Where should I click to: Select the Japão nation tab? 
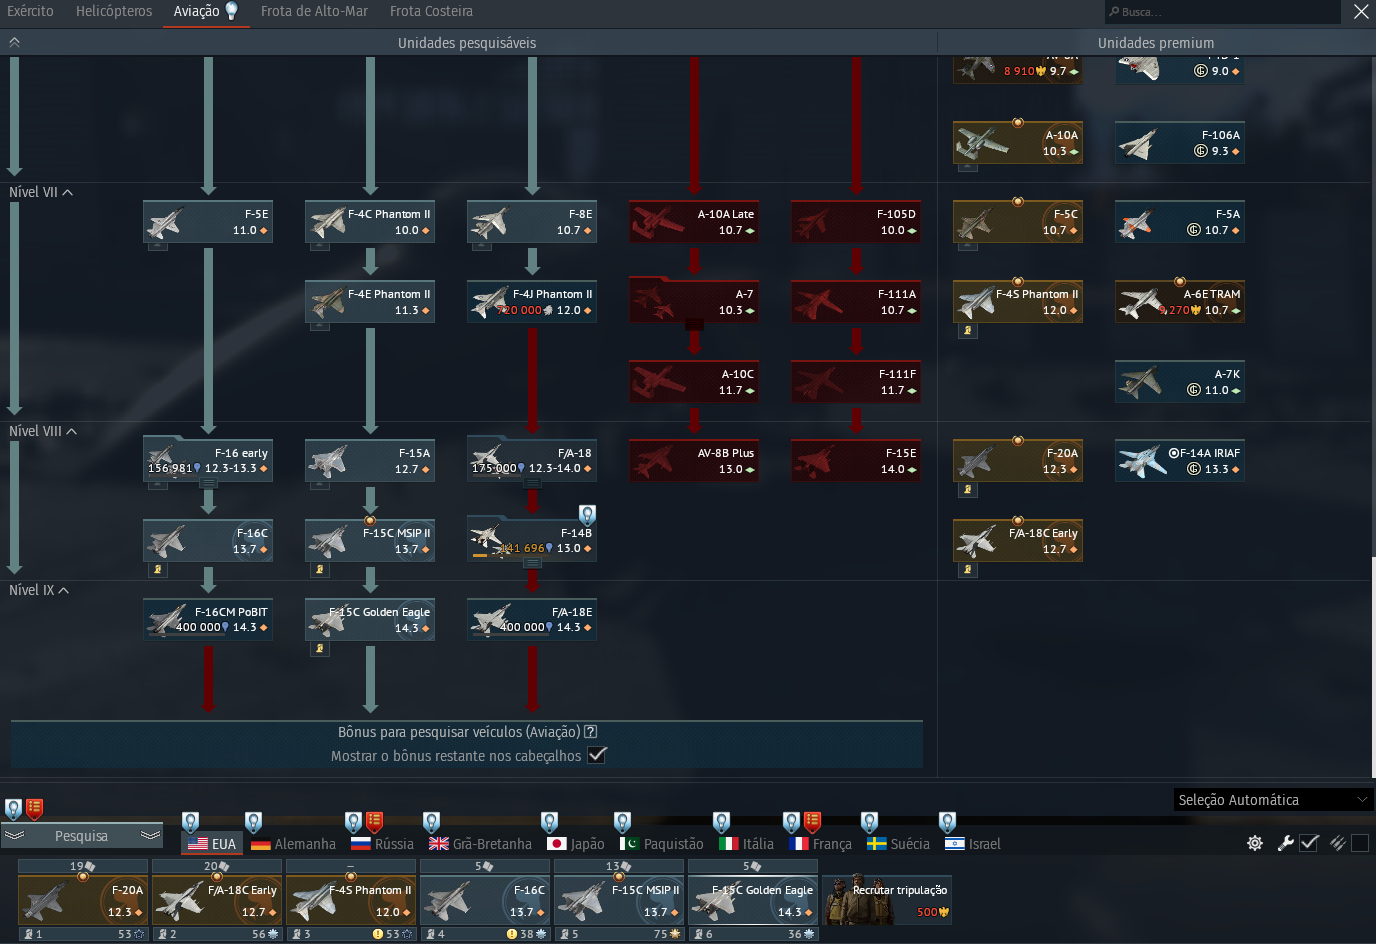click(576, 844)
